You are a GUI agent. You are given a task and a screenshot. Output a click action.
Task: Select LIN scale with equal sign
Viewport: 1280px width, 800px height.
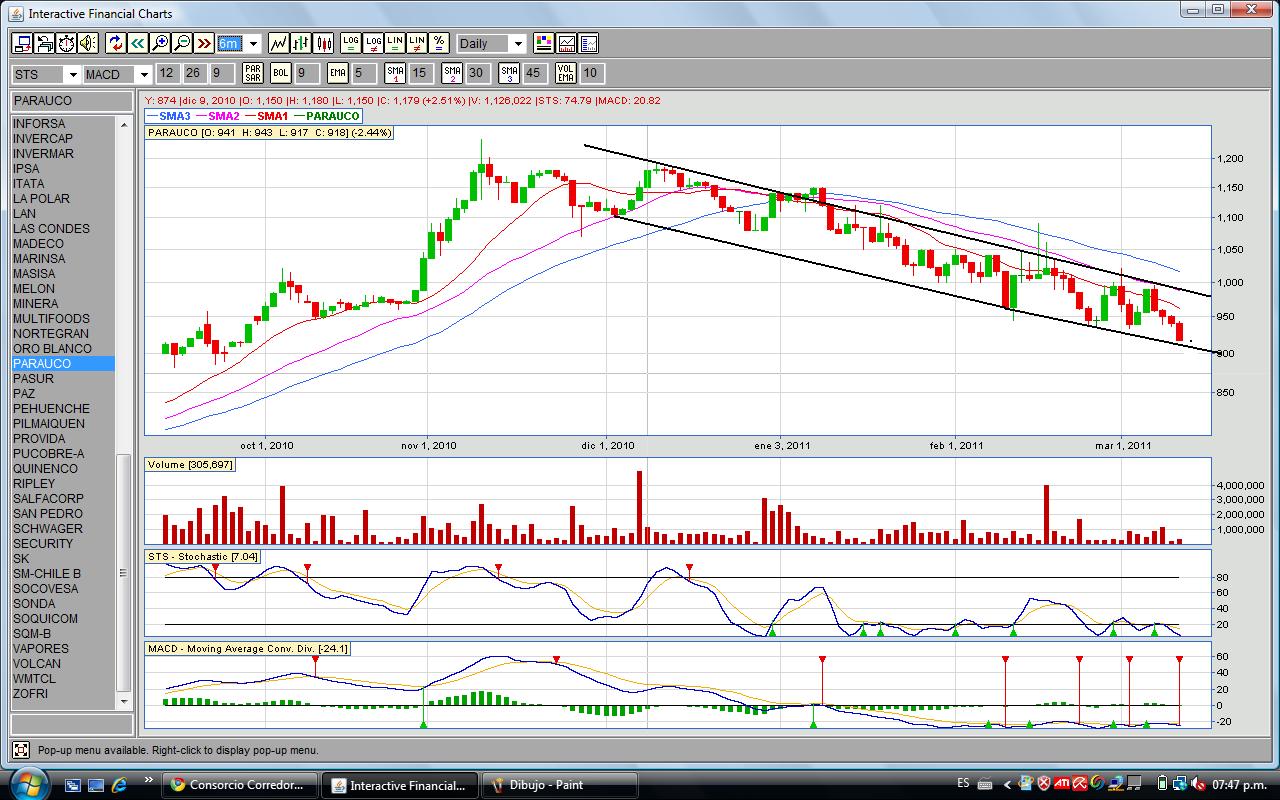coord(395,43)
